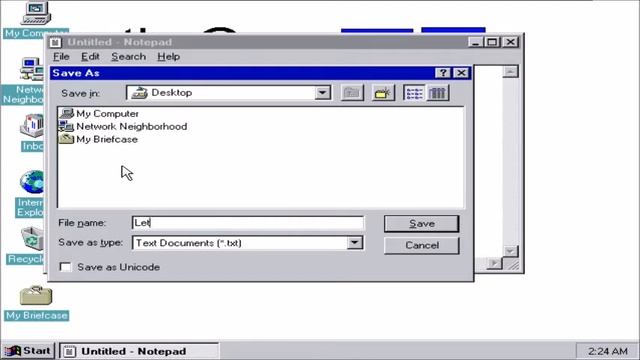Switch to List view icon
This screenshot has height=360, width=640.
point(414,93)
